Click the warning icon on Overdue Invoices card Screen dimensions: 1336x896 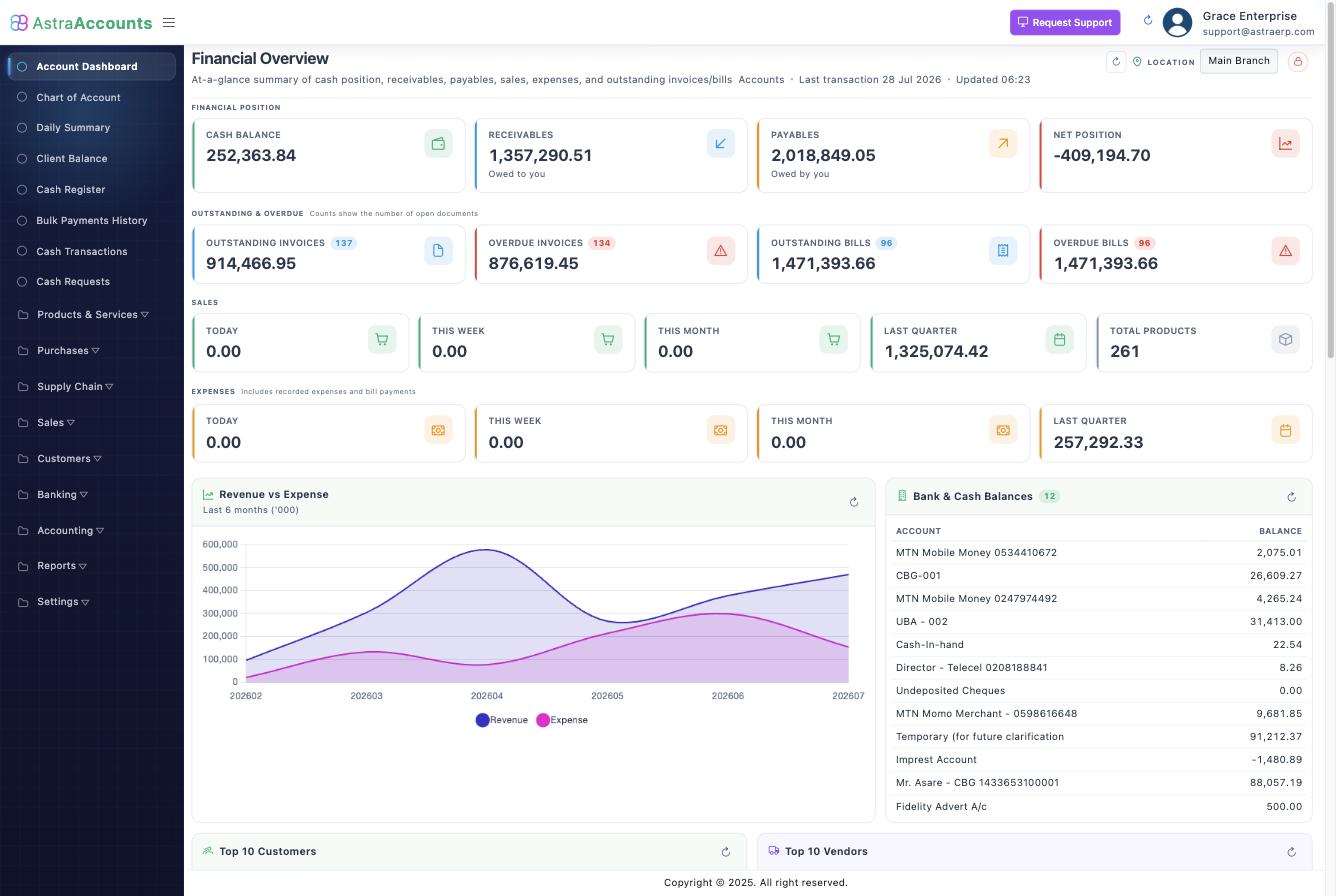pos(720,251)
